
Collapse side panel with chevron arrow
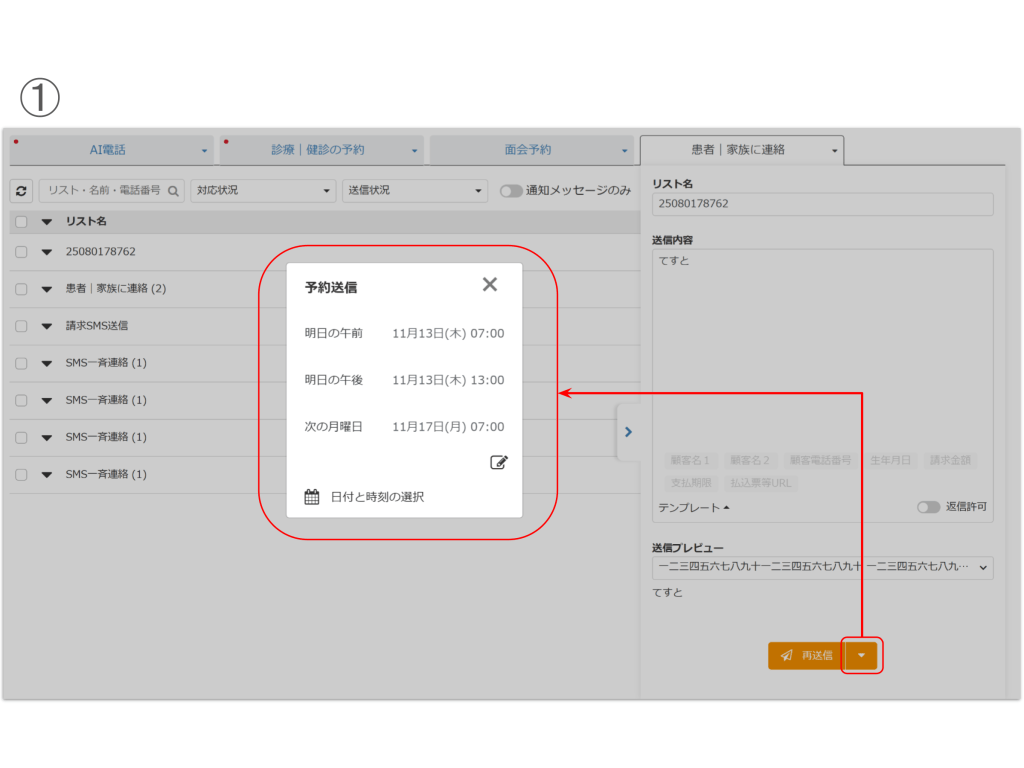pos(628,432)
